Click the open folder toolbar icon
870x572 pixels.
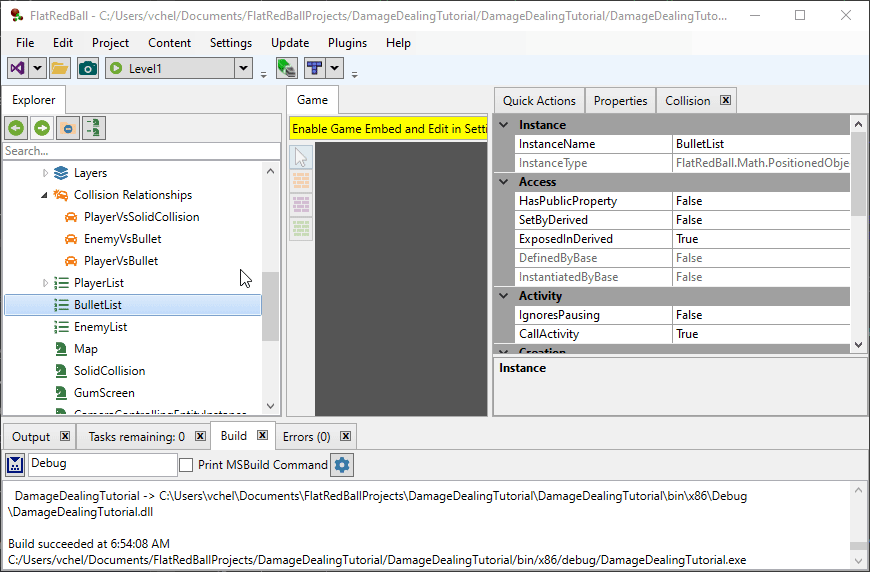coord(60,68)
